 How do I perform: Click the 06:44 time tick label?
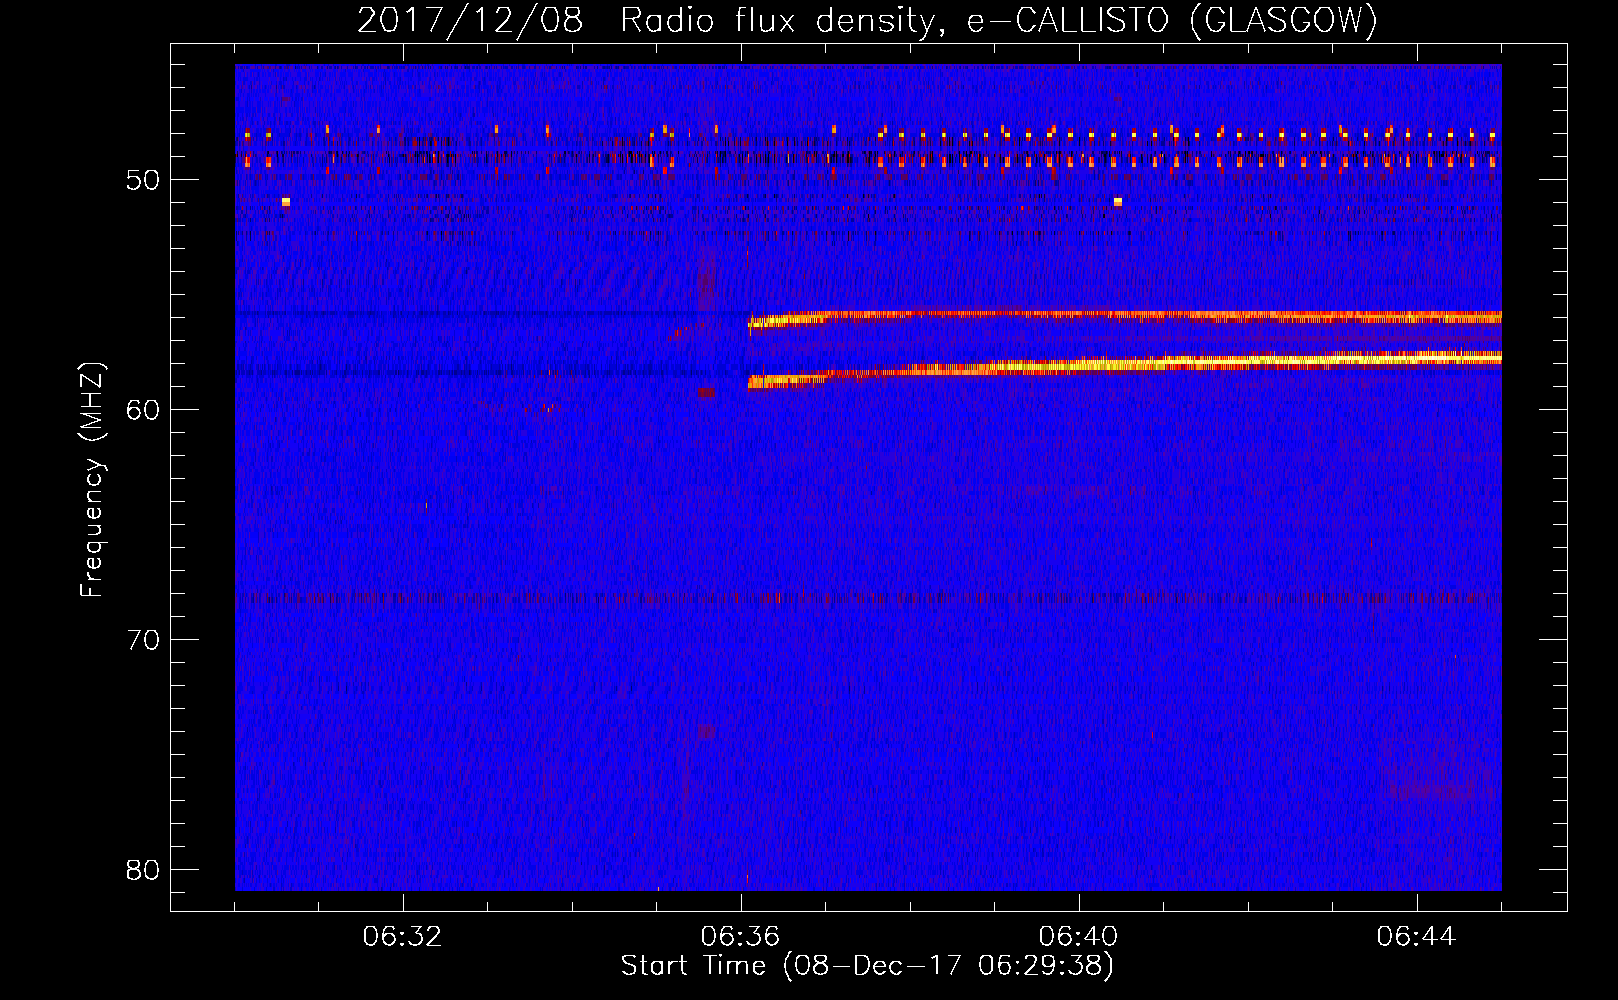[x=1417, y=937]
